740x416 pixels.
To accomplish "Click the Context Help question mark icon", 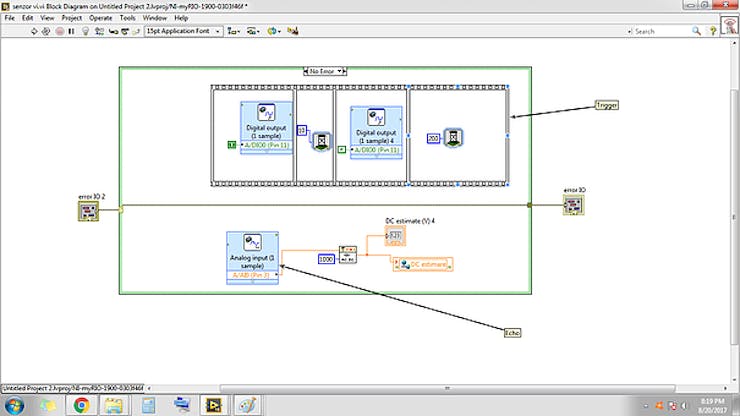I will click(713, 31).
